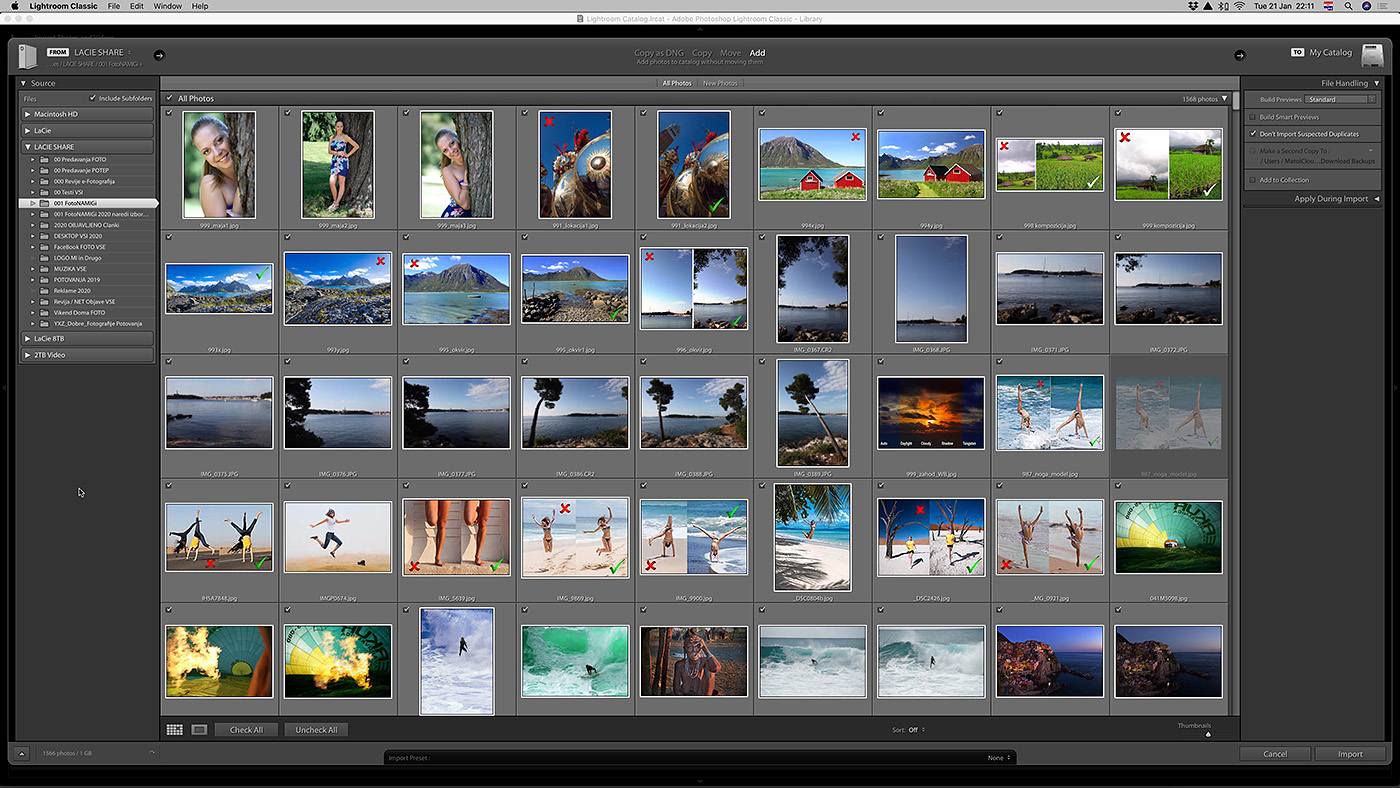Enable Build Smart Previews checkbox

click(x=1253, y=117)
